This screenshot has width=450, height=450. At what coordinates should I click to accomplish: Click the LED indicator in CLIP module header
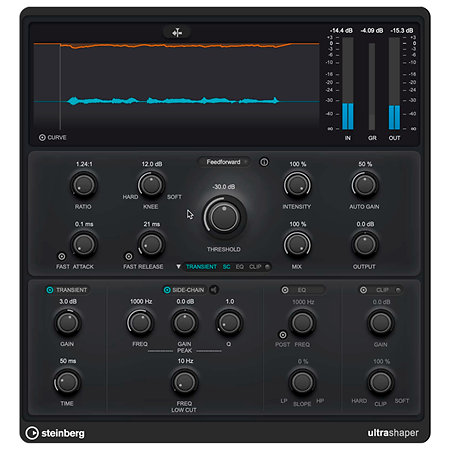(x=398, y=290)
